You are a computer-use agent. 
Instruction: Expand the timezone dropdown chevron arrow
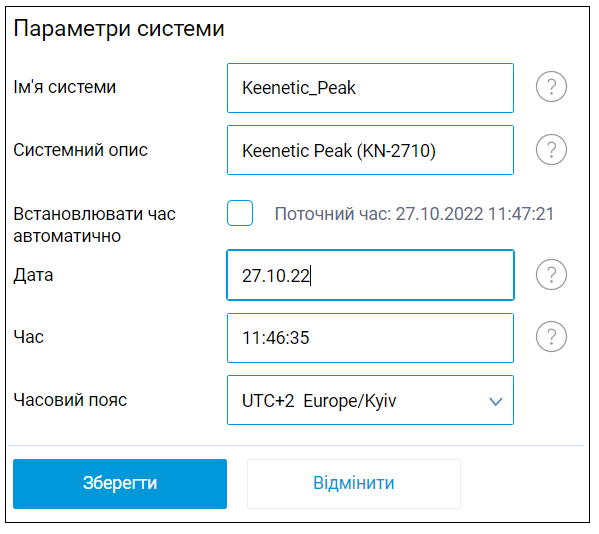(x=496, y=401)
